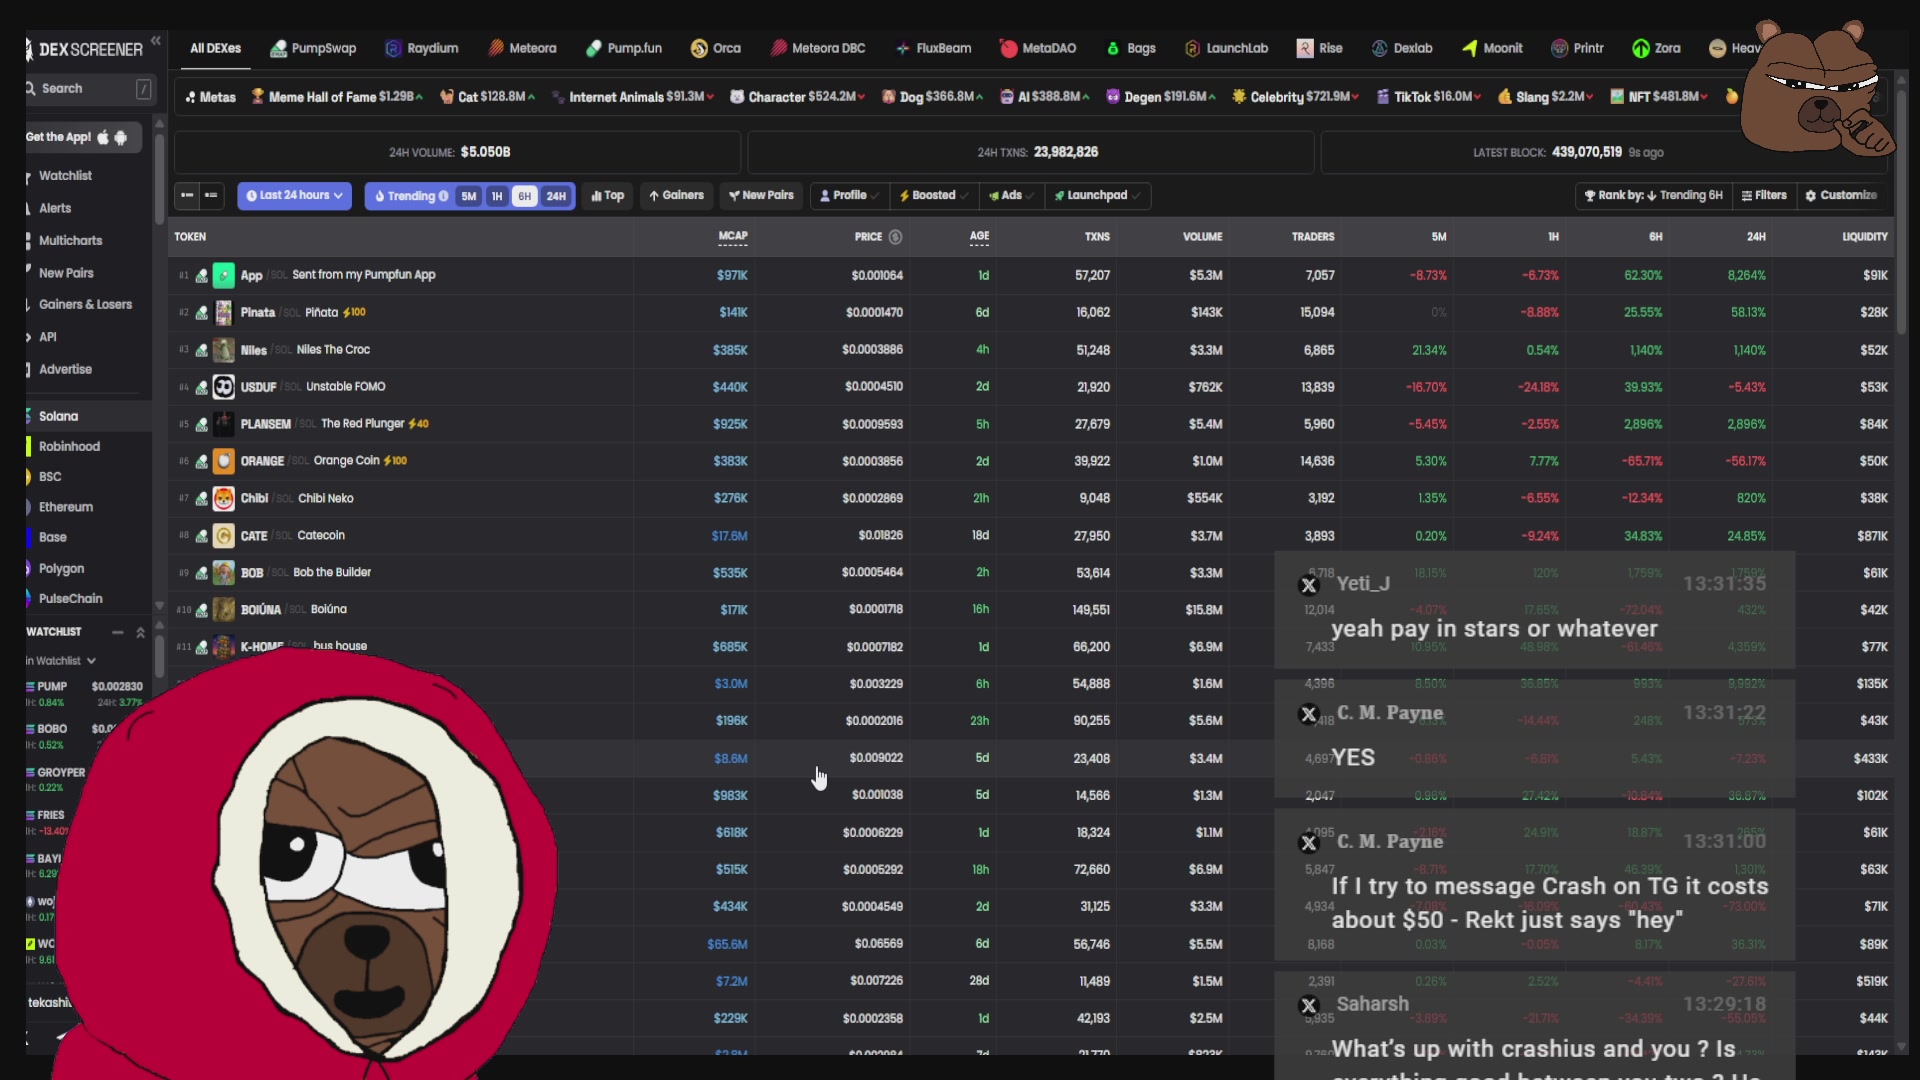The height and width of the screenshot is (1080, 1920).
Task: Set trending timeframe to 24H
Action: point(556,196)
